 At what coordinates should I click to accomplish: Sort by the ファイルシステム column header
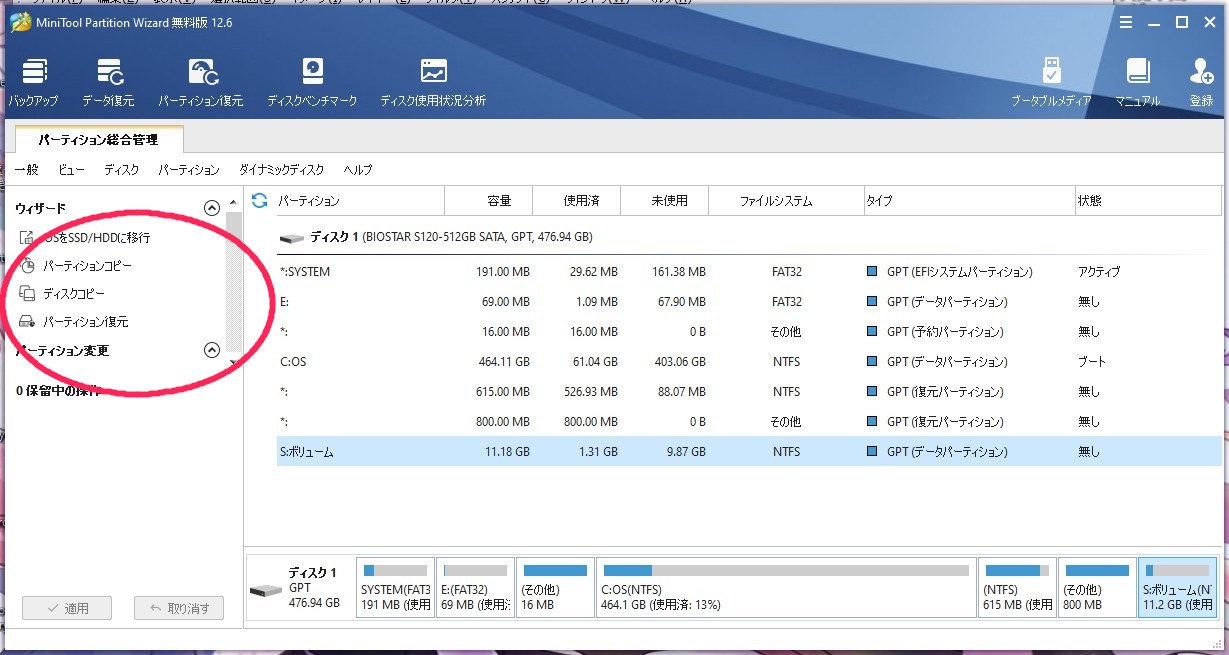click(x=775, y=201)
